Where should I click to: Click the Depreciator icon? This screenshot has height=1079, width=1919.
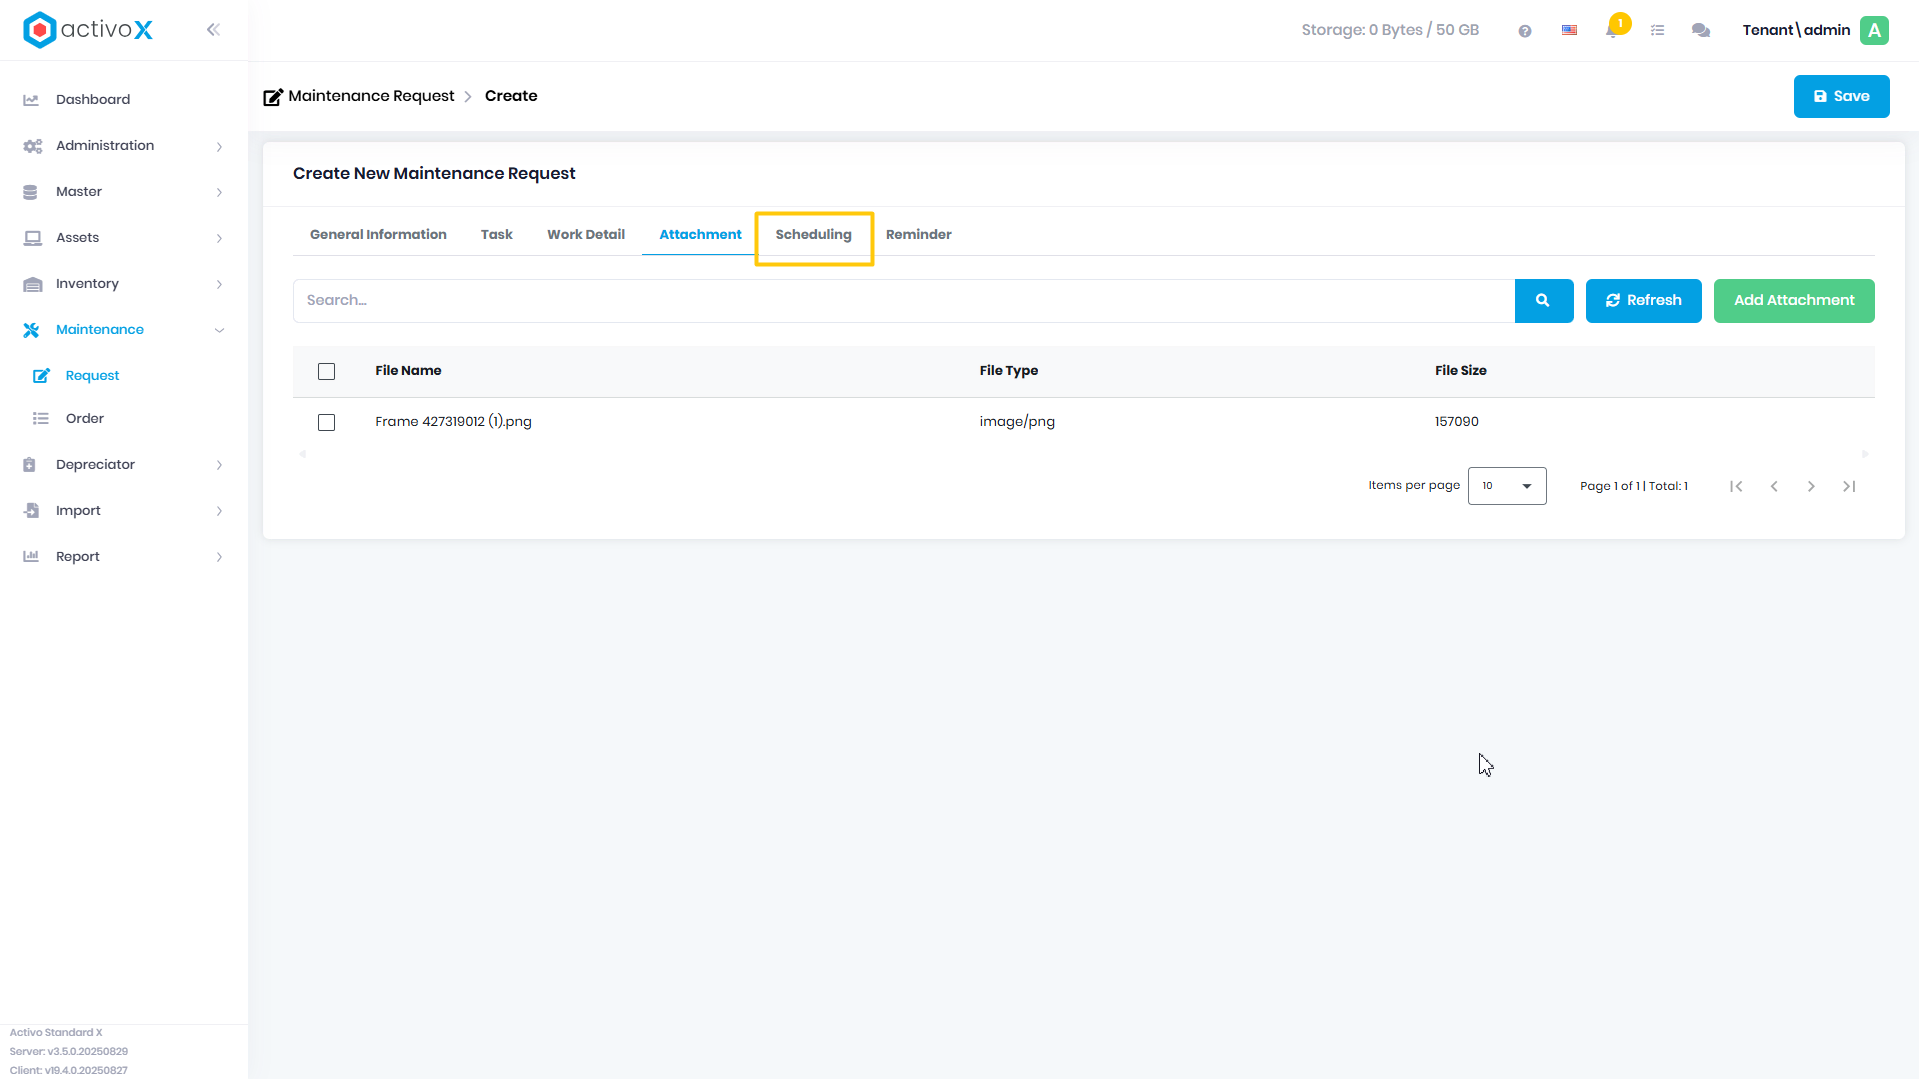pyautogui.click(x=30, y=465)
